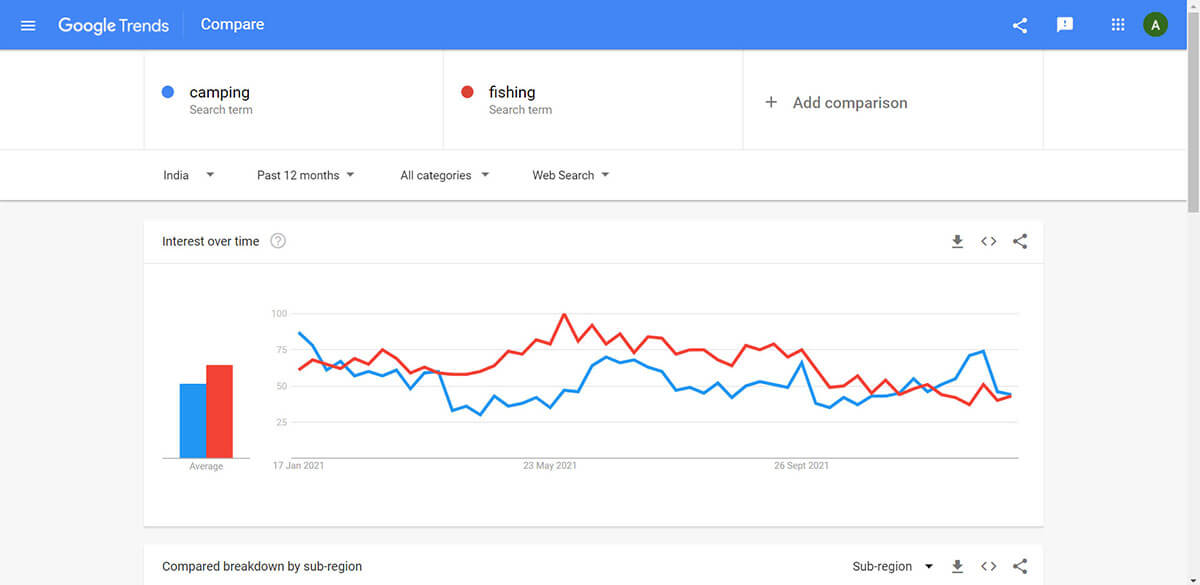Image resolution: width=1200 pixels, height=585 pixels.
Task: Open the Past 12 months dropdown
Action: click(306, 175)
